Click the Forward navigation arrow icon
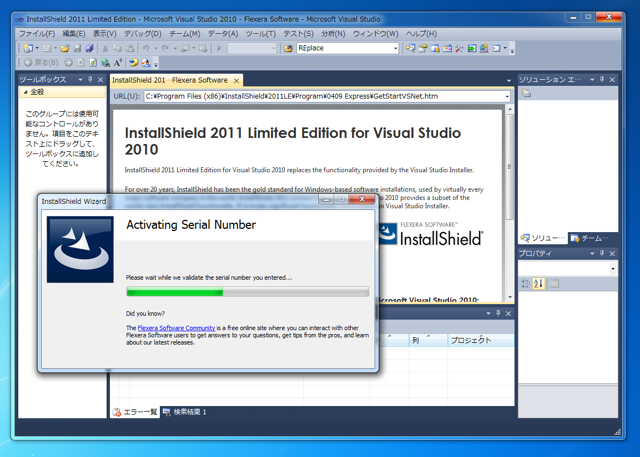The image size is (640, 457). click(x=69, y=62)
